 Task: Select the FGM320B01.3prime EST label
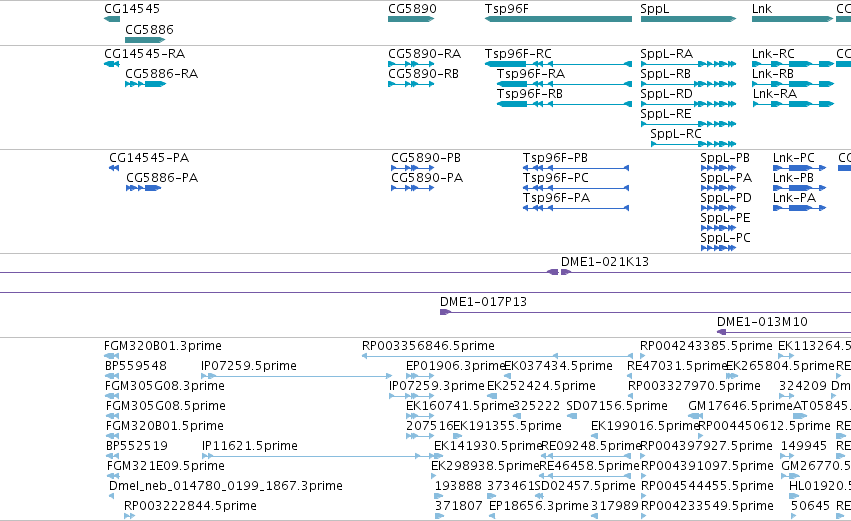pyautogui.click(x=163, y=346)
